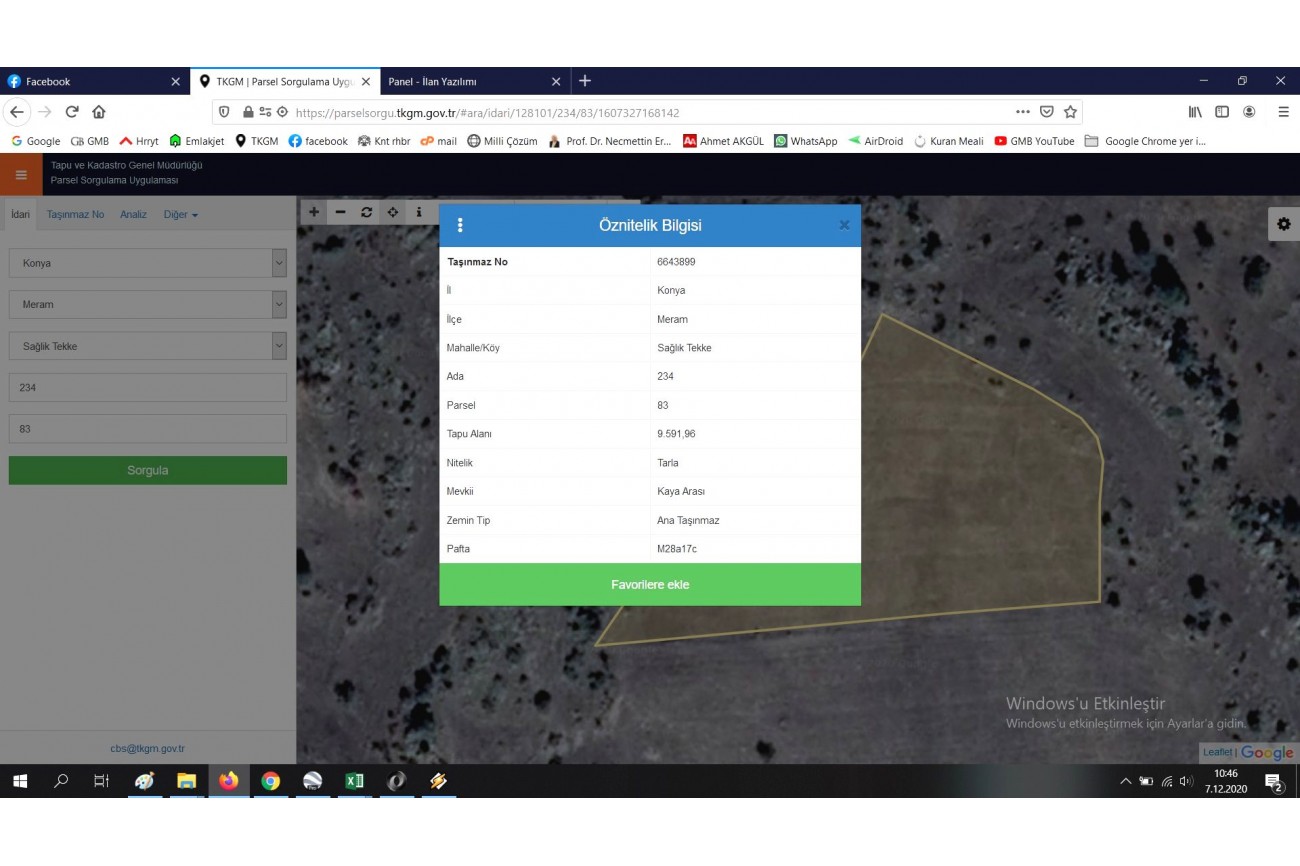Click the crosshair locate icon on map toolbar
The image size is (1300, 866).
point(393,212)
